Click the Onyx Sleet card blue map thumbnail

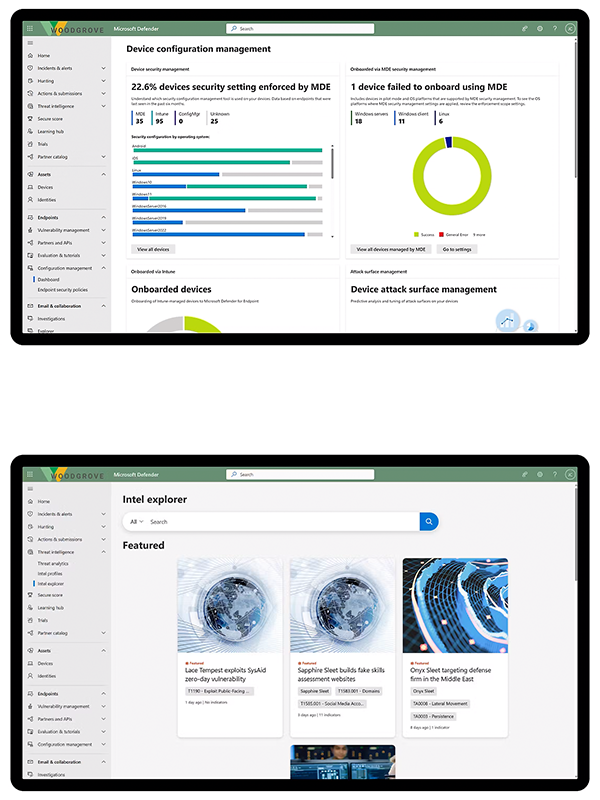coord(455,606)
